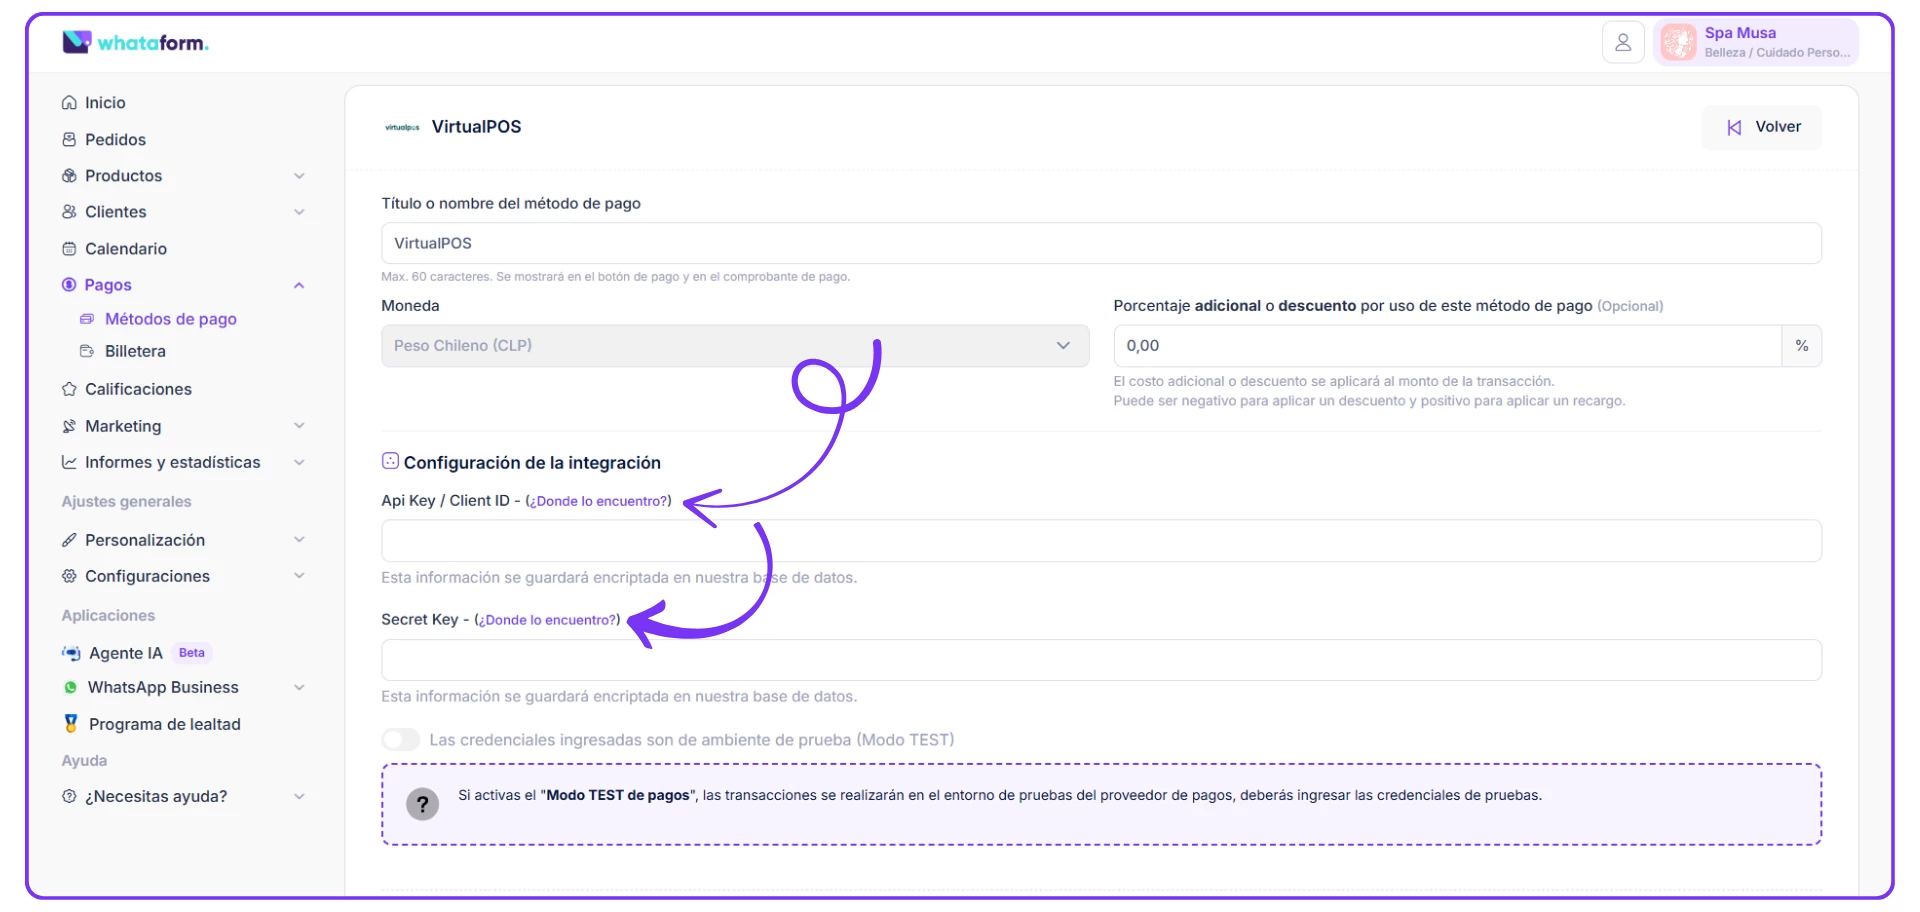
Task: Click the Inicio home icon
Action: (x=69, y=103)
